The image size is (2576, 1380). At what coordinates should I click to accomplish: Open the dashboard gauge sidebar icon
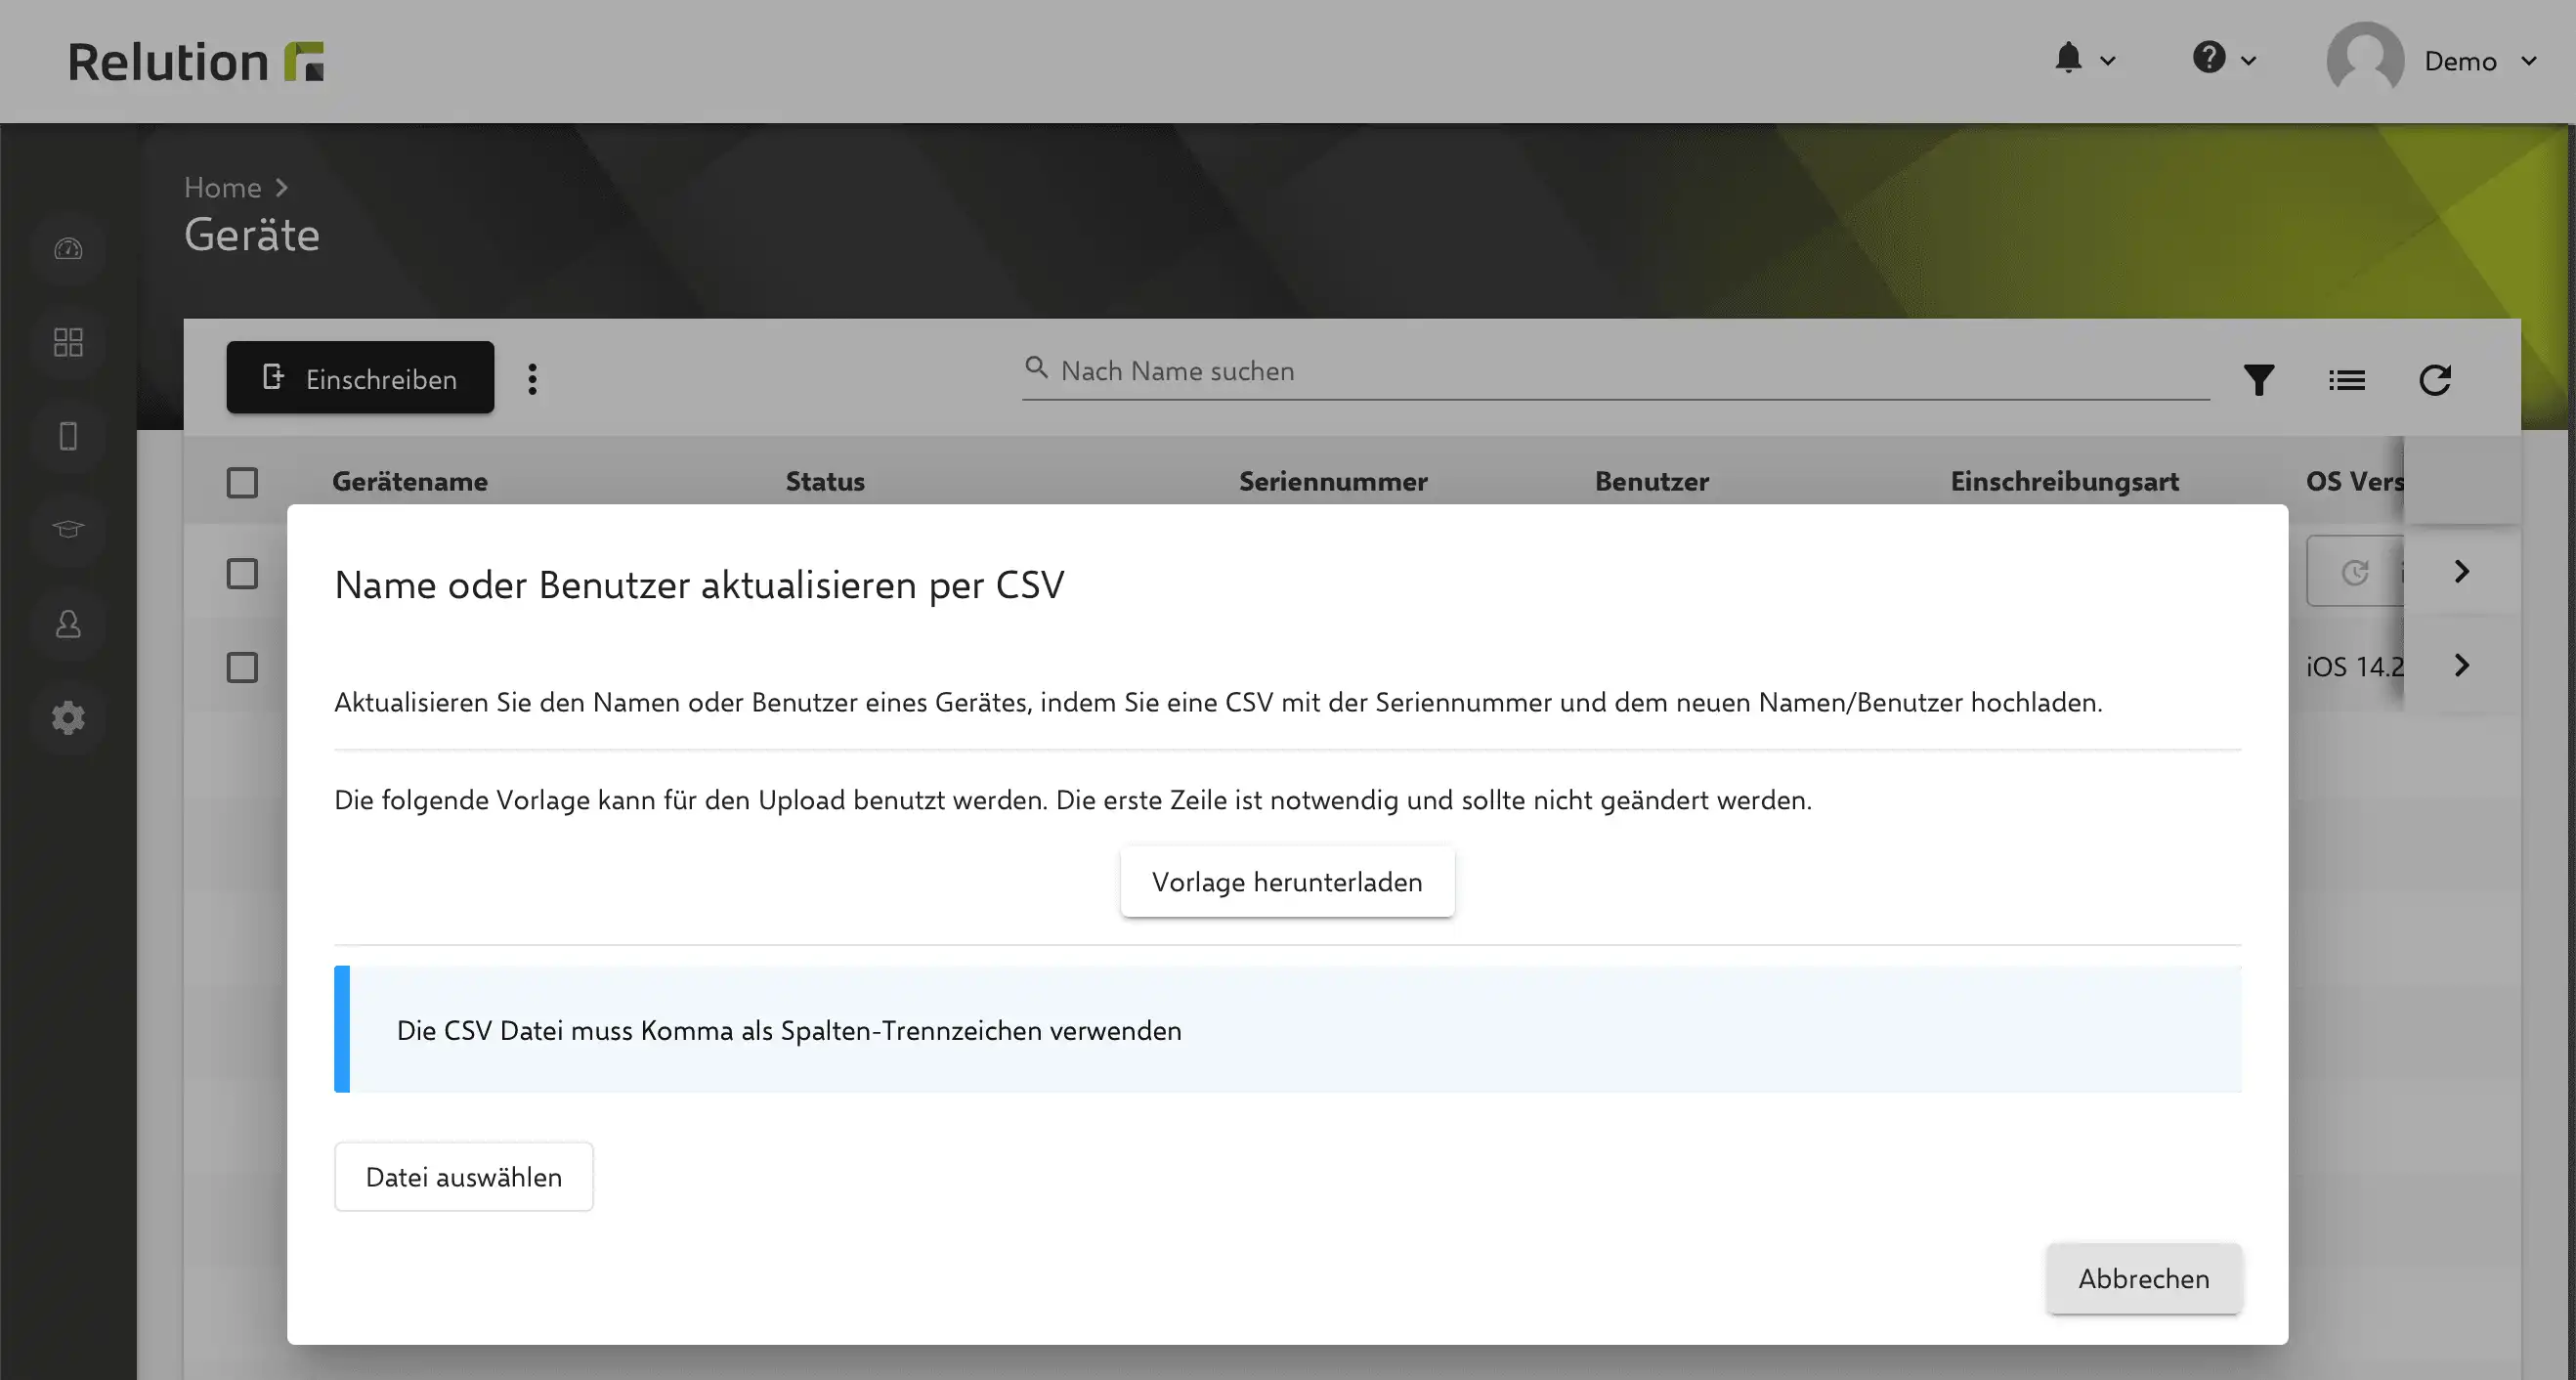tap(68, 248)
